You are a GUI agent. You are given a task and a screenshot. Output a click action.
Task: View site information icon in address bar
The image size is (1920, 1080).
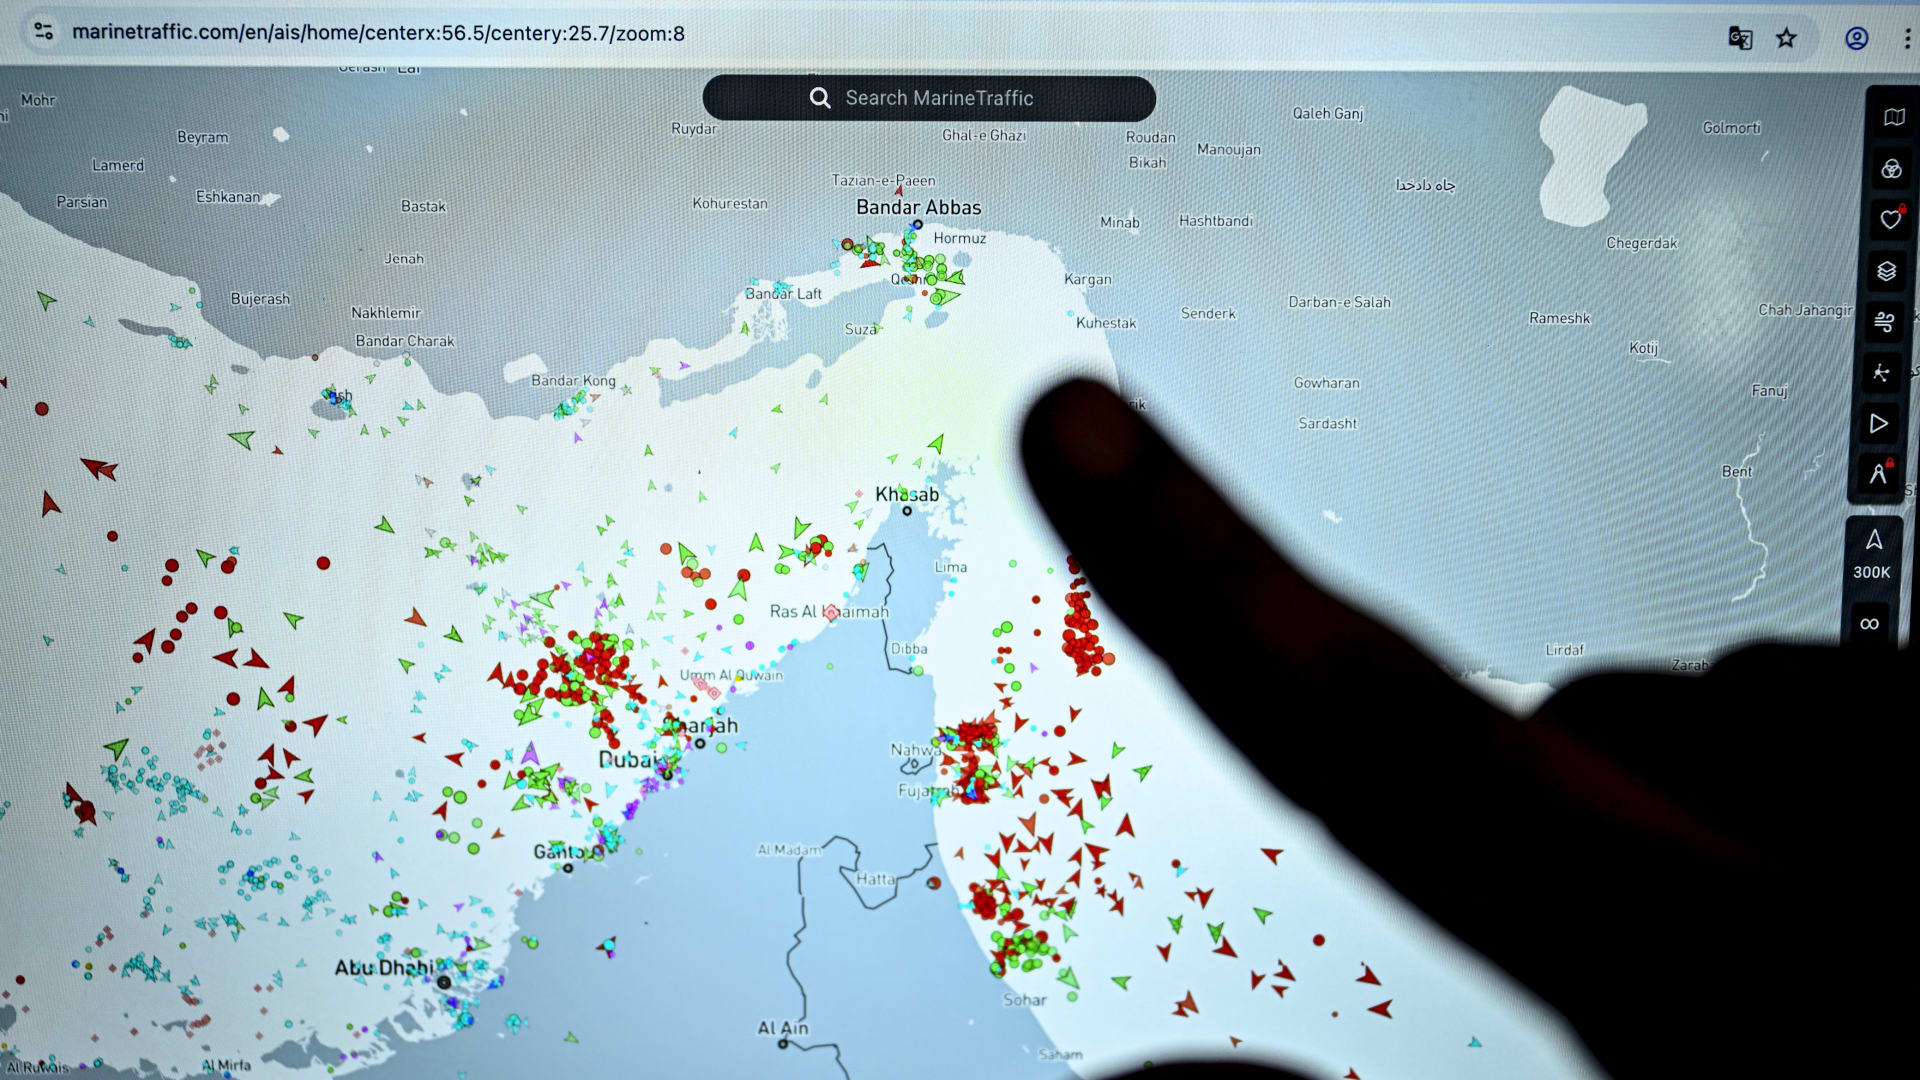click(x=43, y=31)
